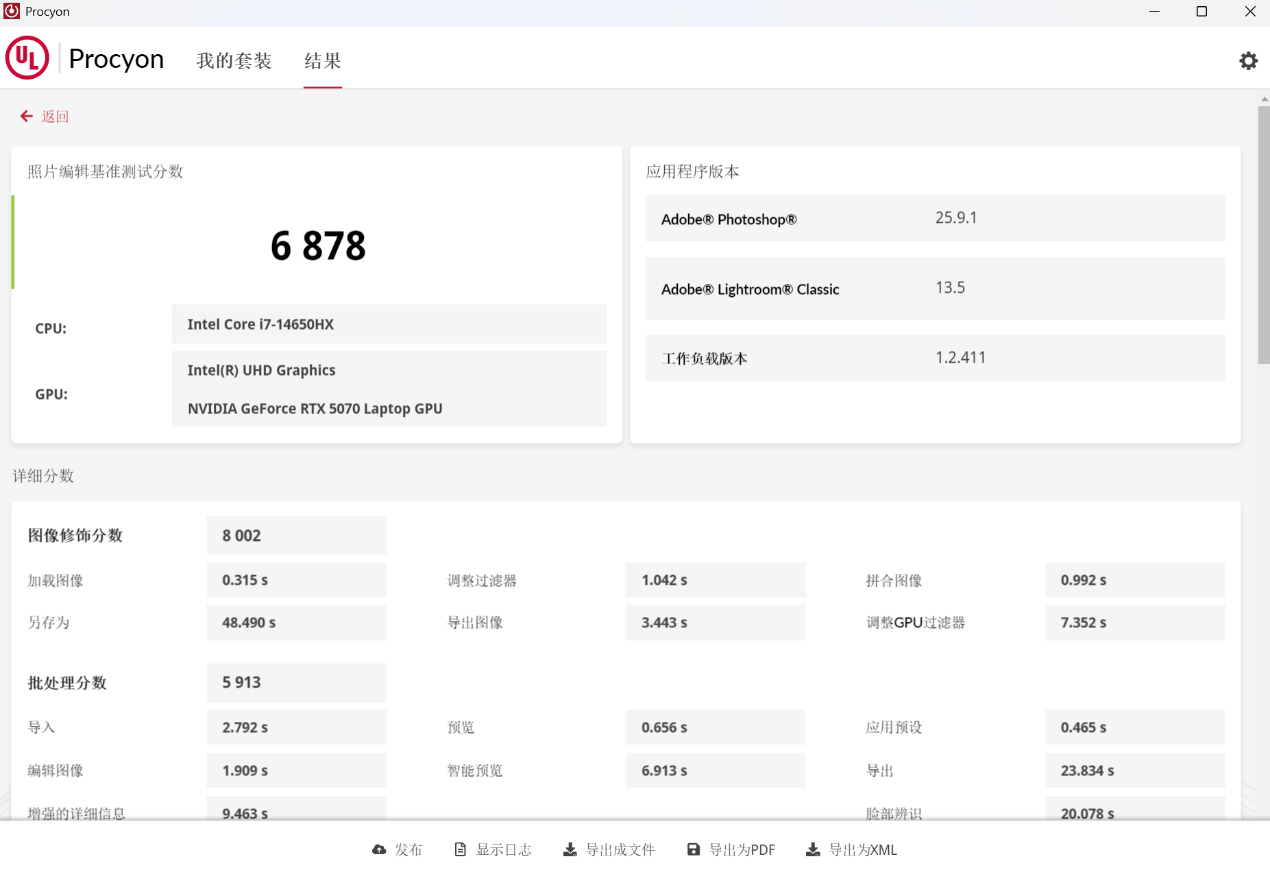
Task: Go back via the 返回 link
Action: 55,117
